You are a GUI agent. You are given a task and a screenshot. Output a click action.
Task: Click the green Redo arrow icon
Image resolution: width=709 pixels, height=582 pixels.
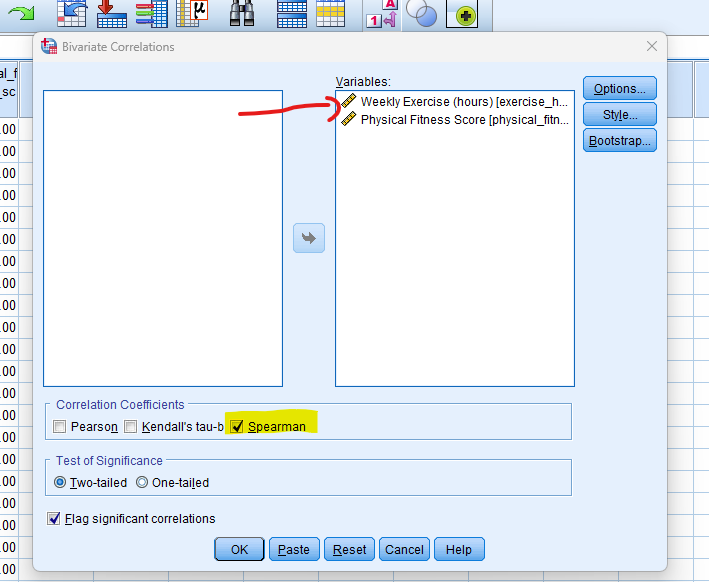tap(21, 11)
